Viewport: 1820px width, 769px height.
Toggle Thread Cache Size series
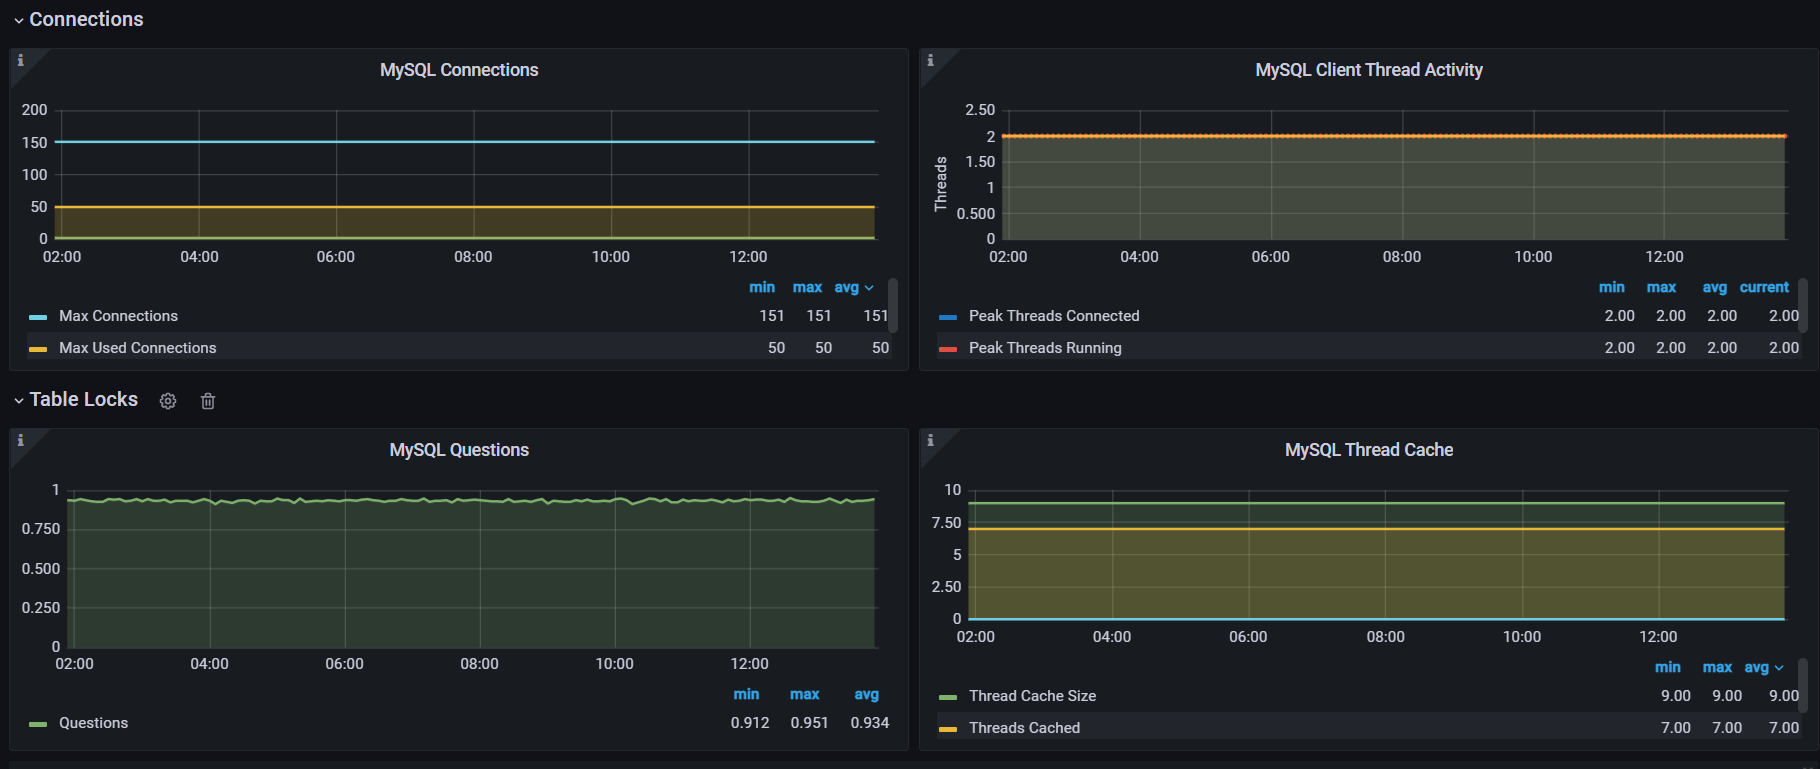click(x=1032, y=696)
